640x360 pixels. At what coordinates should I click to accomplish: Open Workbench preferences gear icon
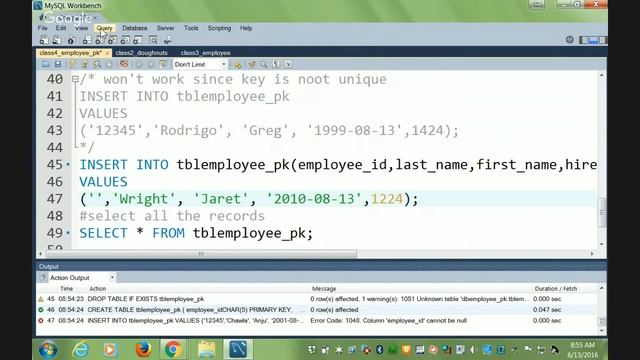[569, 40]
